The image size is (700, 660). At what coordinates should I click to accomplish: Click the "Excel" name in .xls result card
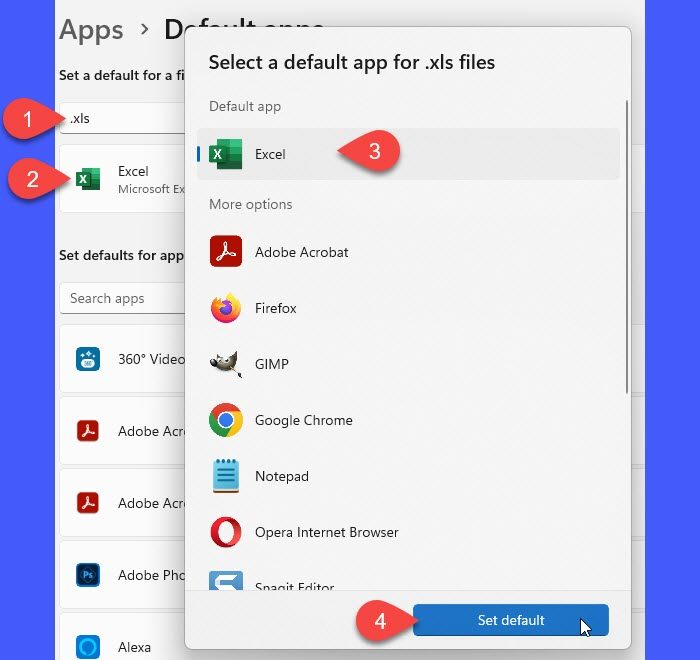133,171
